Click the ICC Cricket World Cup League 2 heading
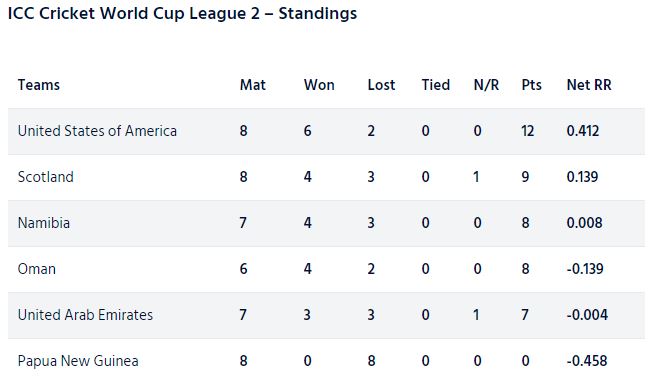The width and height of the screenshot is (658, 390). [x=183, y=13]
